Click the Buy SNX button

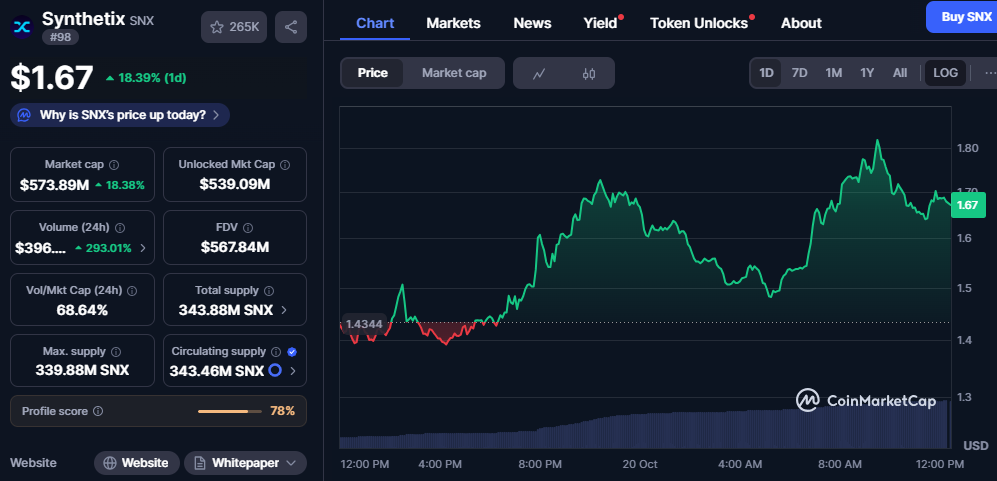point(960,17)
